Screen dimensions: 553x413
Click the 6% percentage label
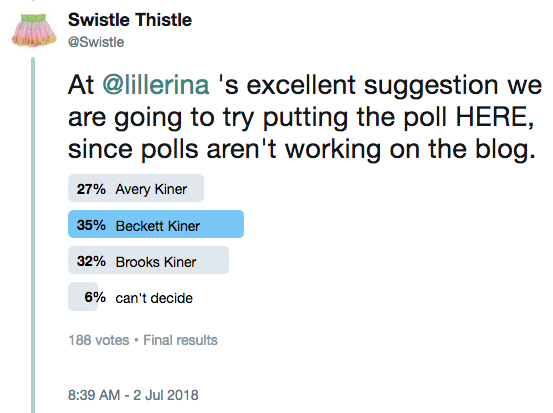(x=95, y=297)
